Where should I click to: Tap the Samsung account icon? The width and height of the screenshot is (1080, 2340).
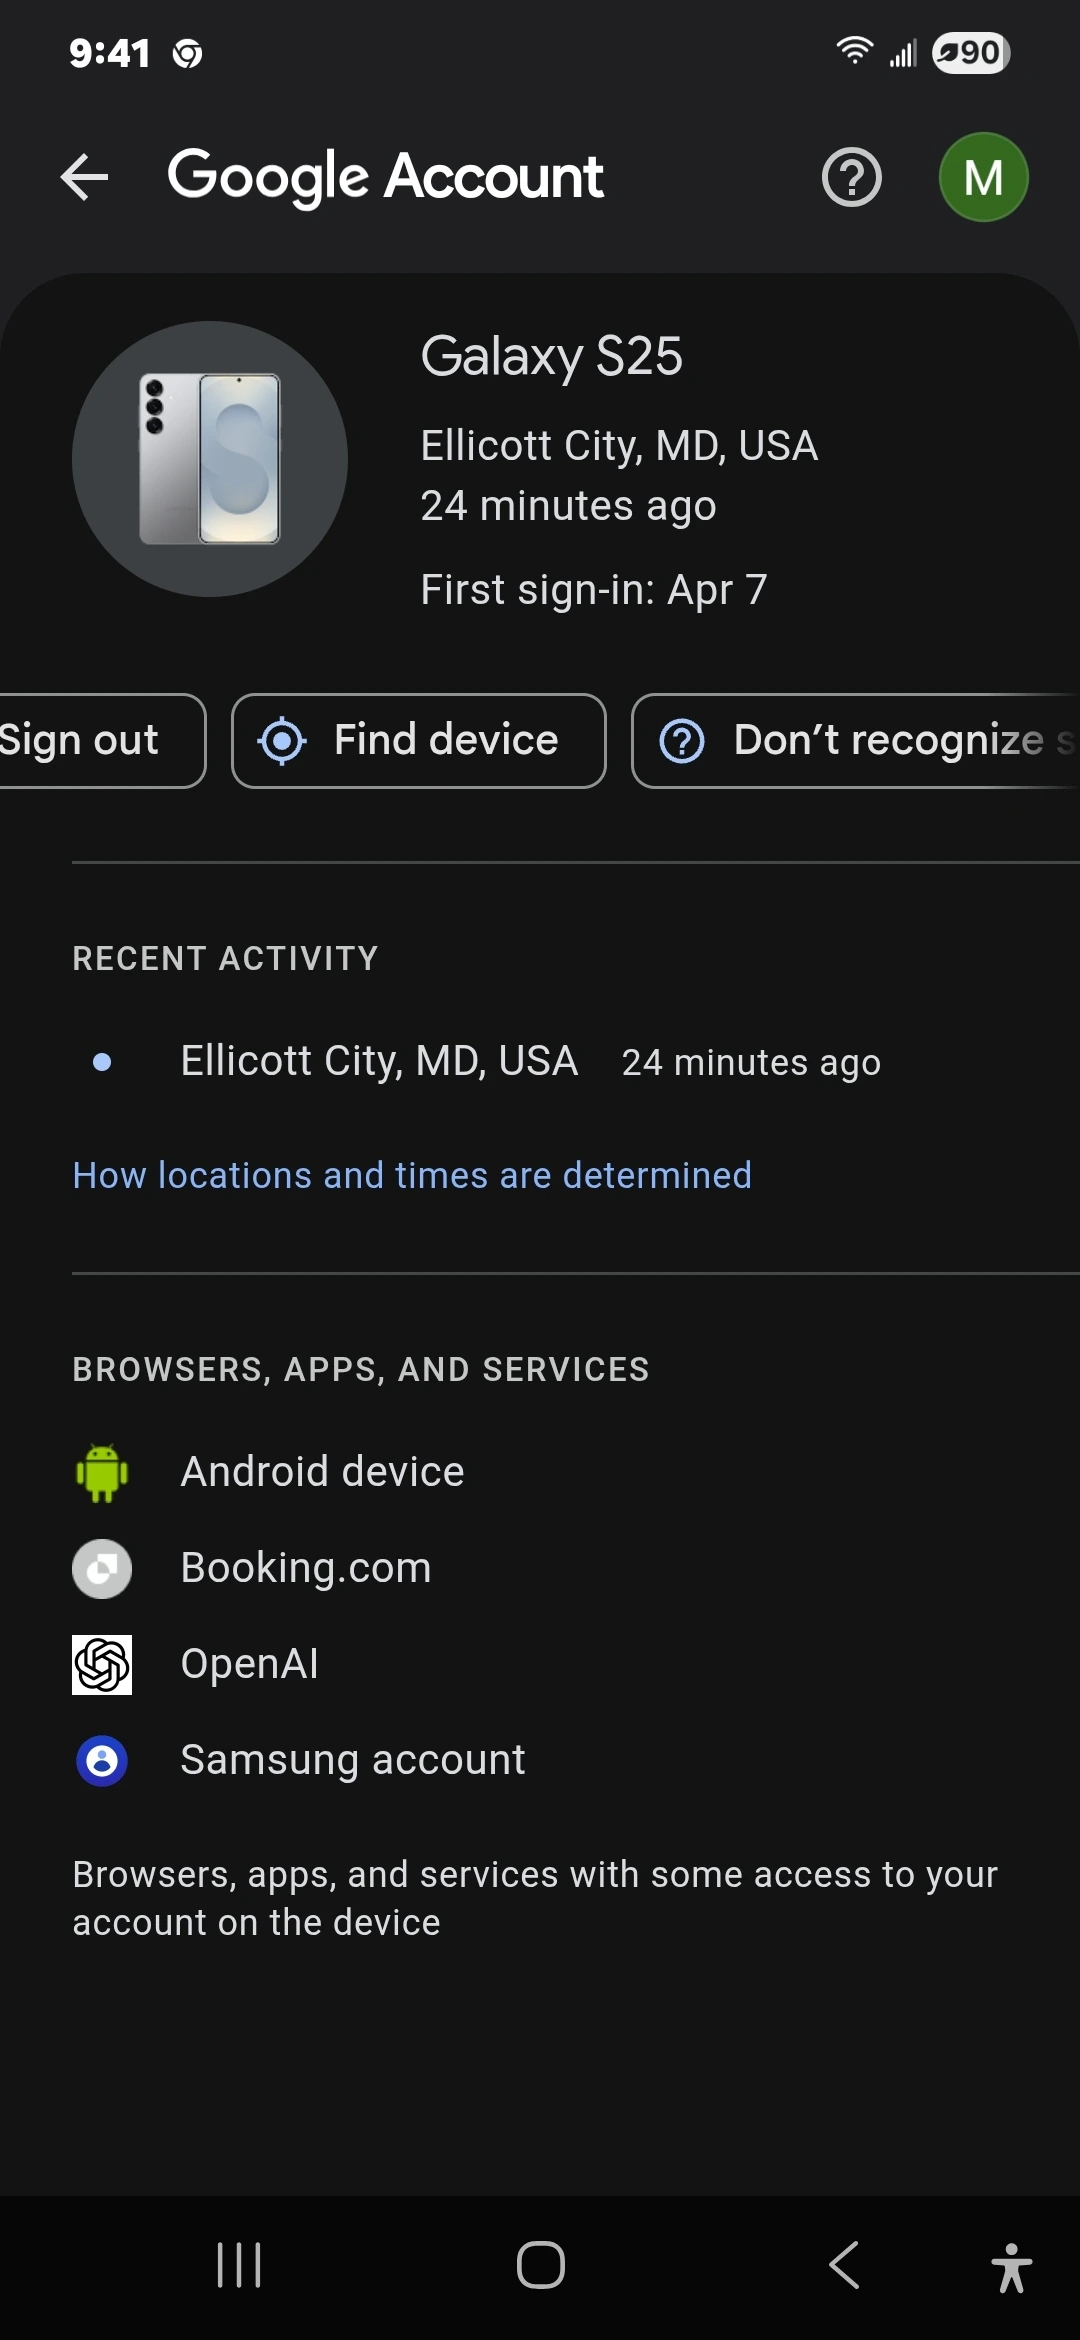(102, 1760)
